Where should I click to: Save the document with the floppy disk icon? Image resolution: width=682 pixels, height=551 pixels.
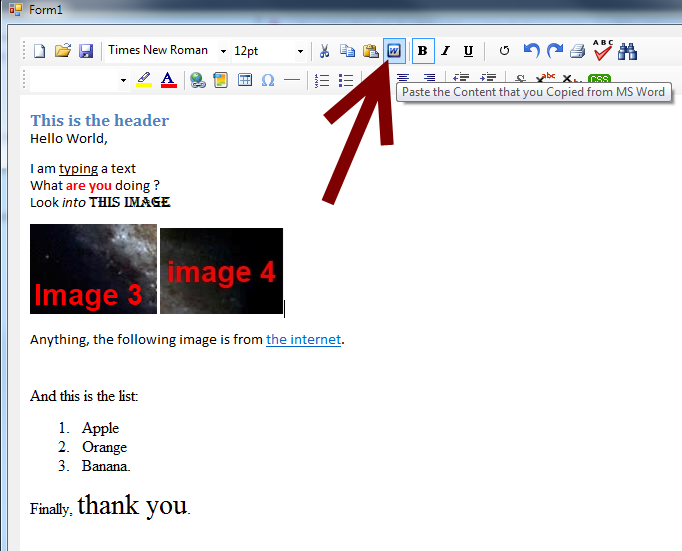click(x=86, y=51)
